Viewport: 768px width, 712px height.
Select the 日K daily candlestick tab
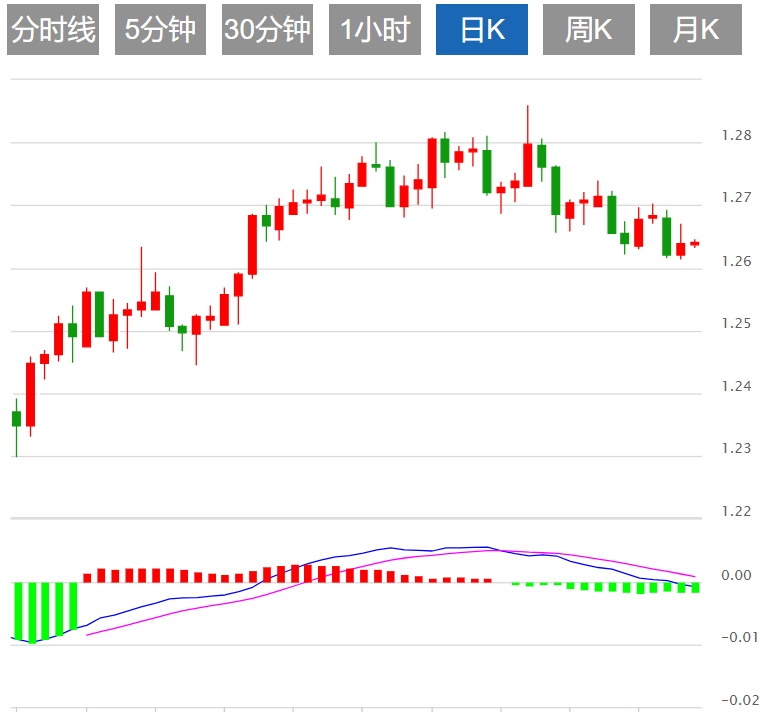(x=482, y=29)
